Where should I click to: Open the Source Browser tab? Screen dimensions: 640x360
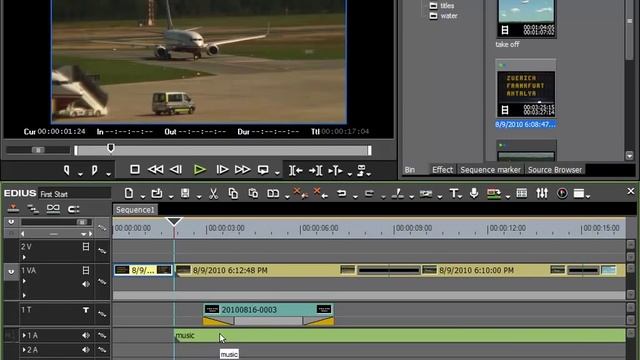click(555, 170)
